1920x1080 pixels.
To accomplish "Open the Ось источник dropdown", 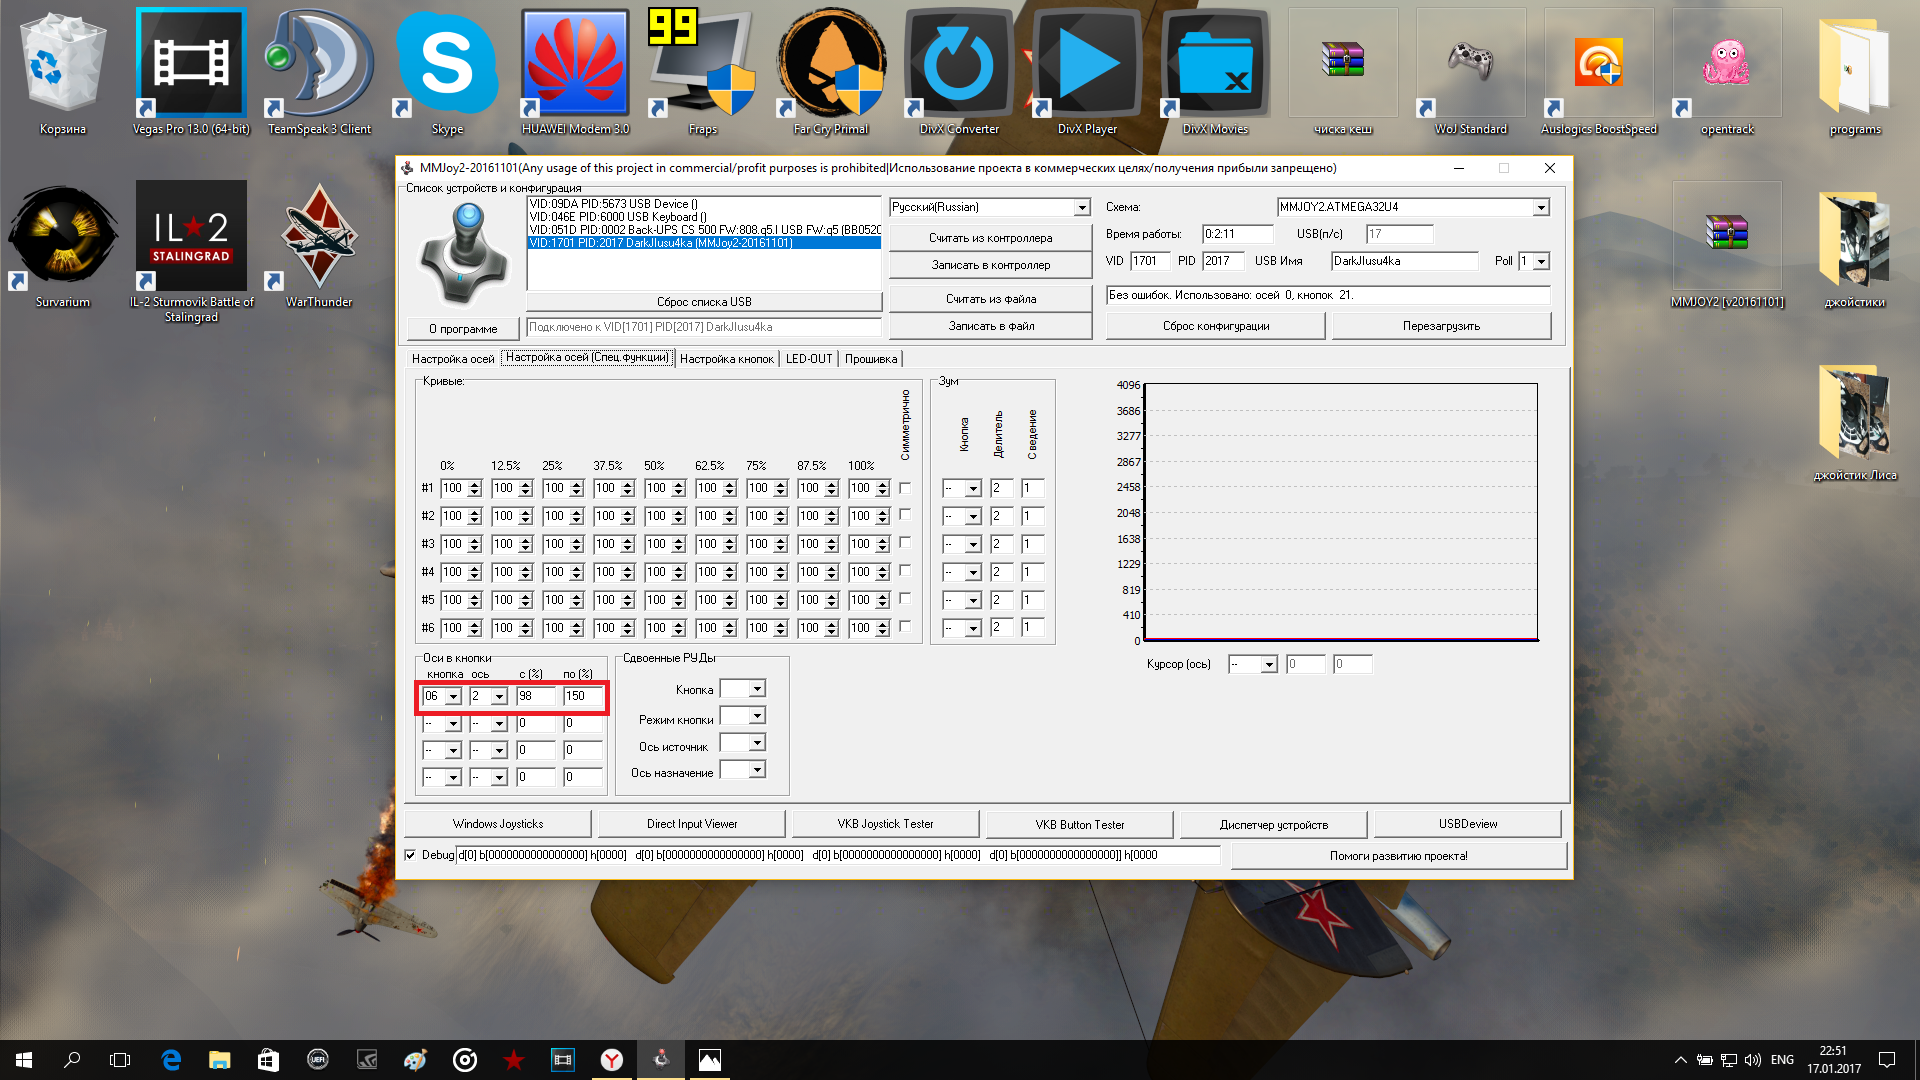I will 757,743.
